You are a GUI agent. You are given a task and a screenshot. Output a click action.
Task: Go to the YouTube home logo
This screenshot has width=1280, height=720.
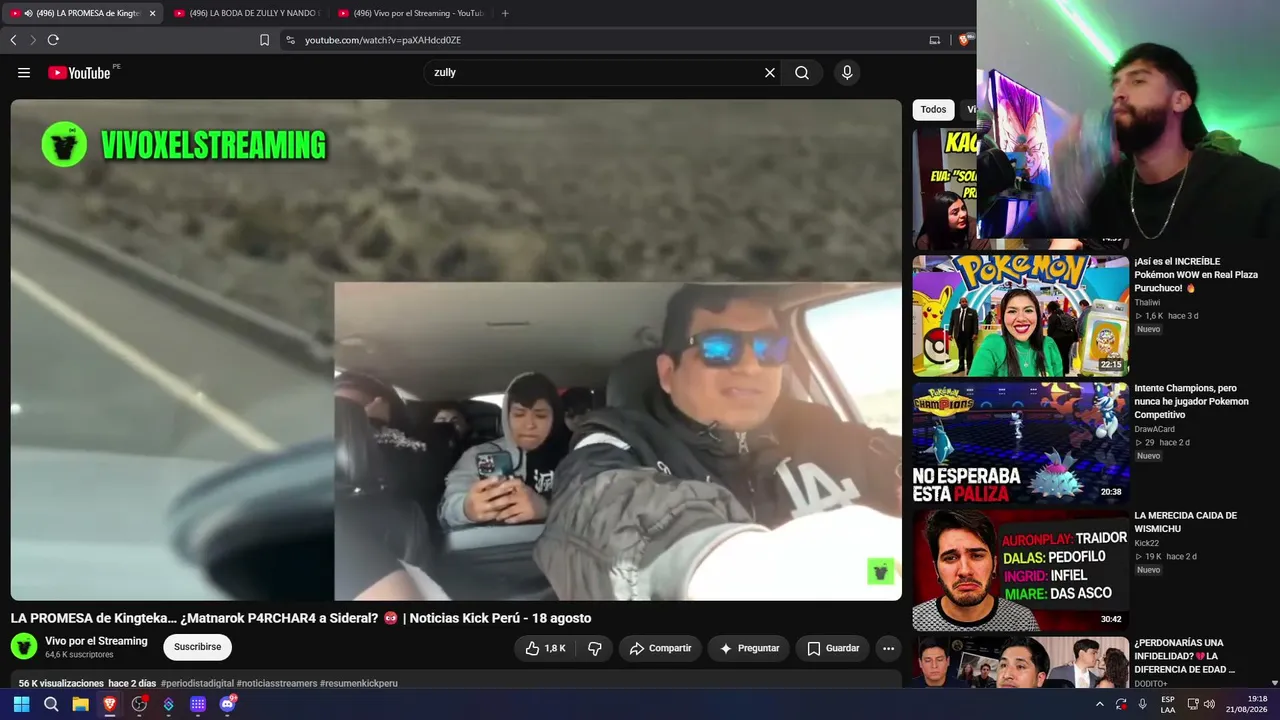[x=80, y=73]
